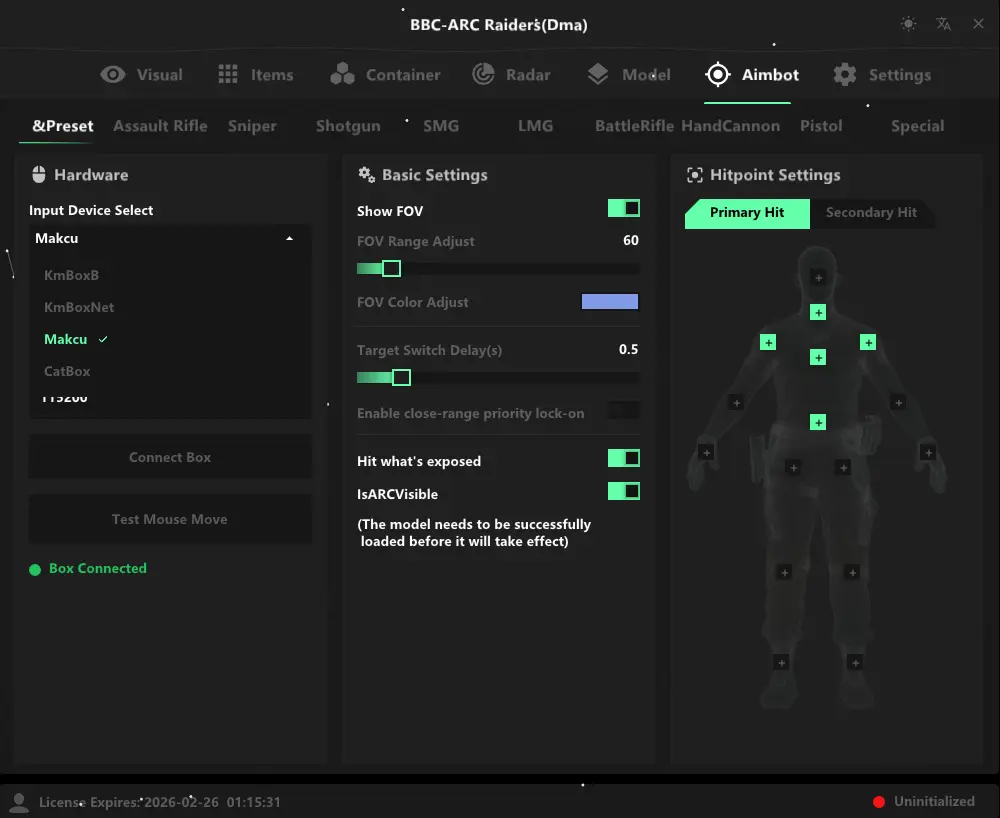The width and height of the screenshot is (1000, 818).
Task: Choose CatBox as input device
Action: (68, 371)
